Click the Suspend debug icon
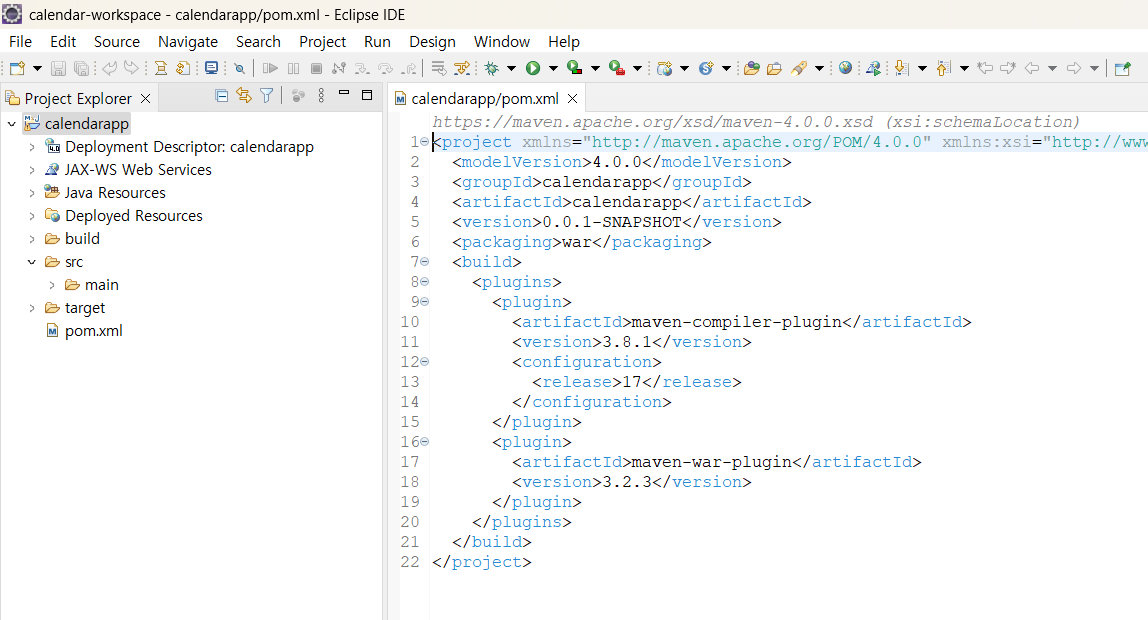The height and width of the screenshot is (620, 1148). click(x=294, y=68)
